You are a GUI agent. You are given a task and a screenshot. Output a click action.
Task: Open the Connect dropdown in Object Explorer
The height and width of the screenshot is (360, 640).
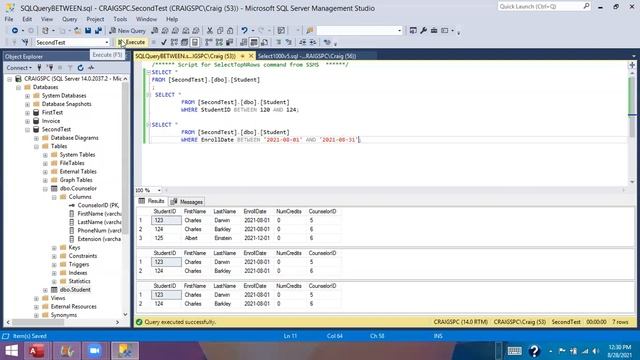(x=19, y=68)
